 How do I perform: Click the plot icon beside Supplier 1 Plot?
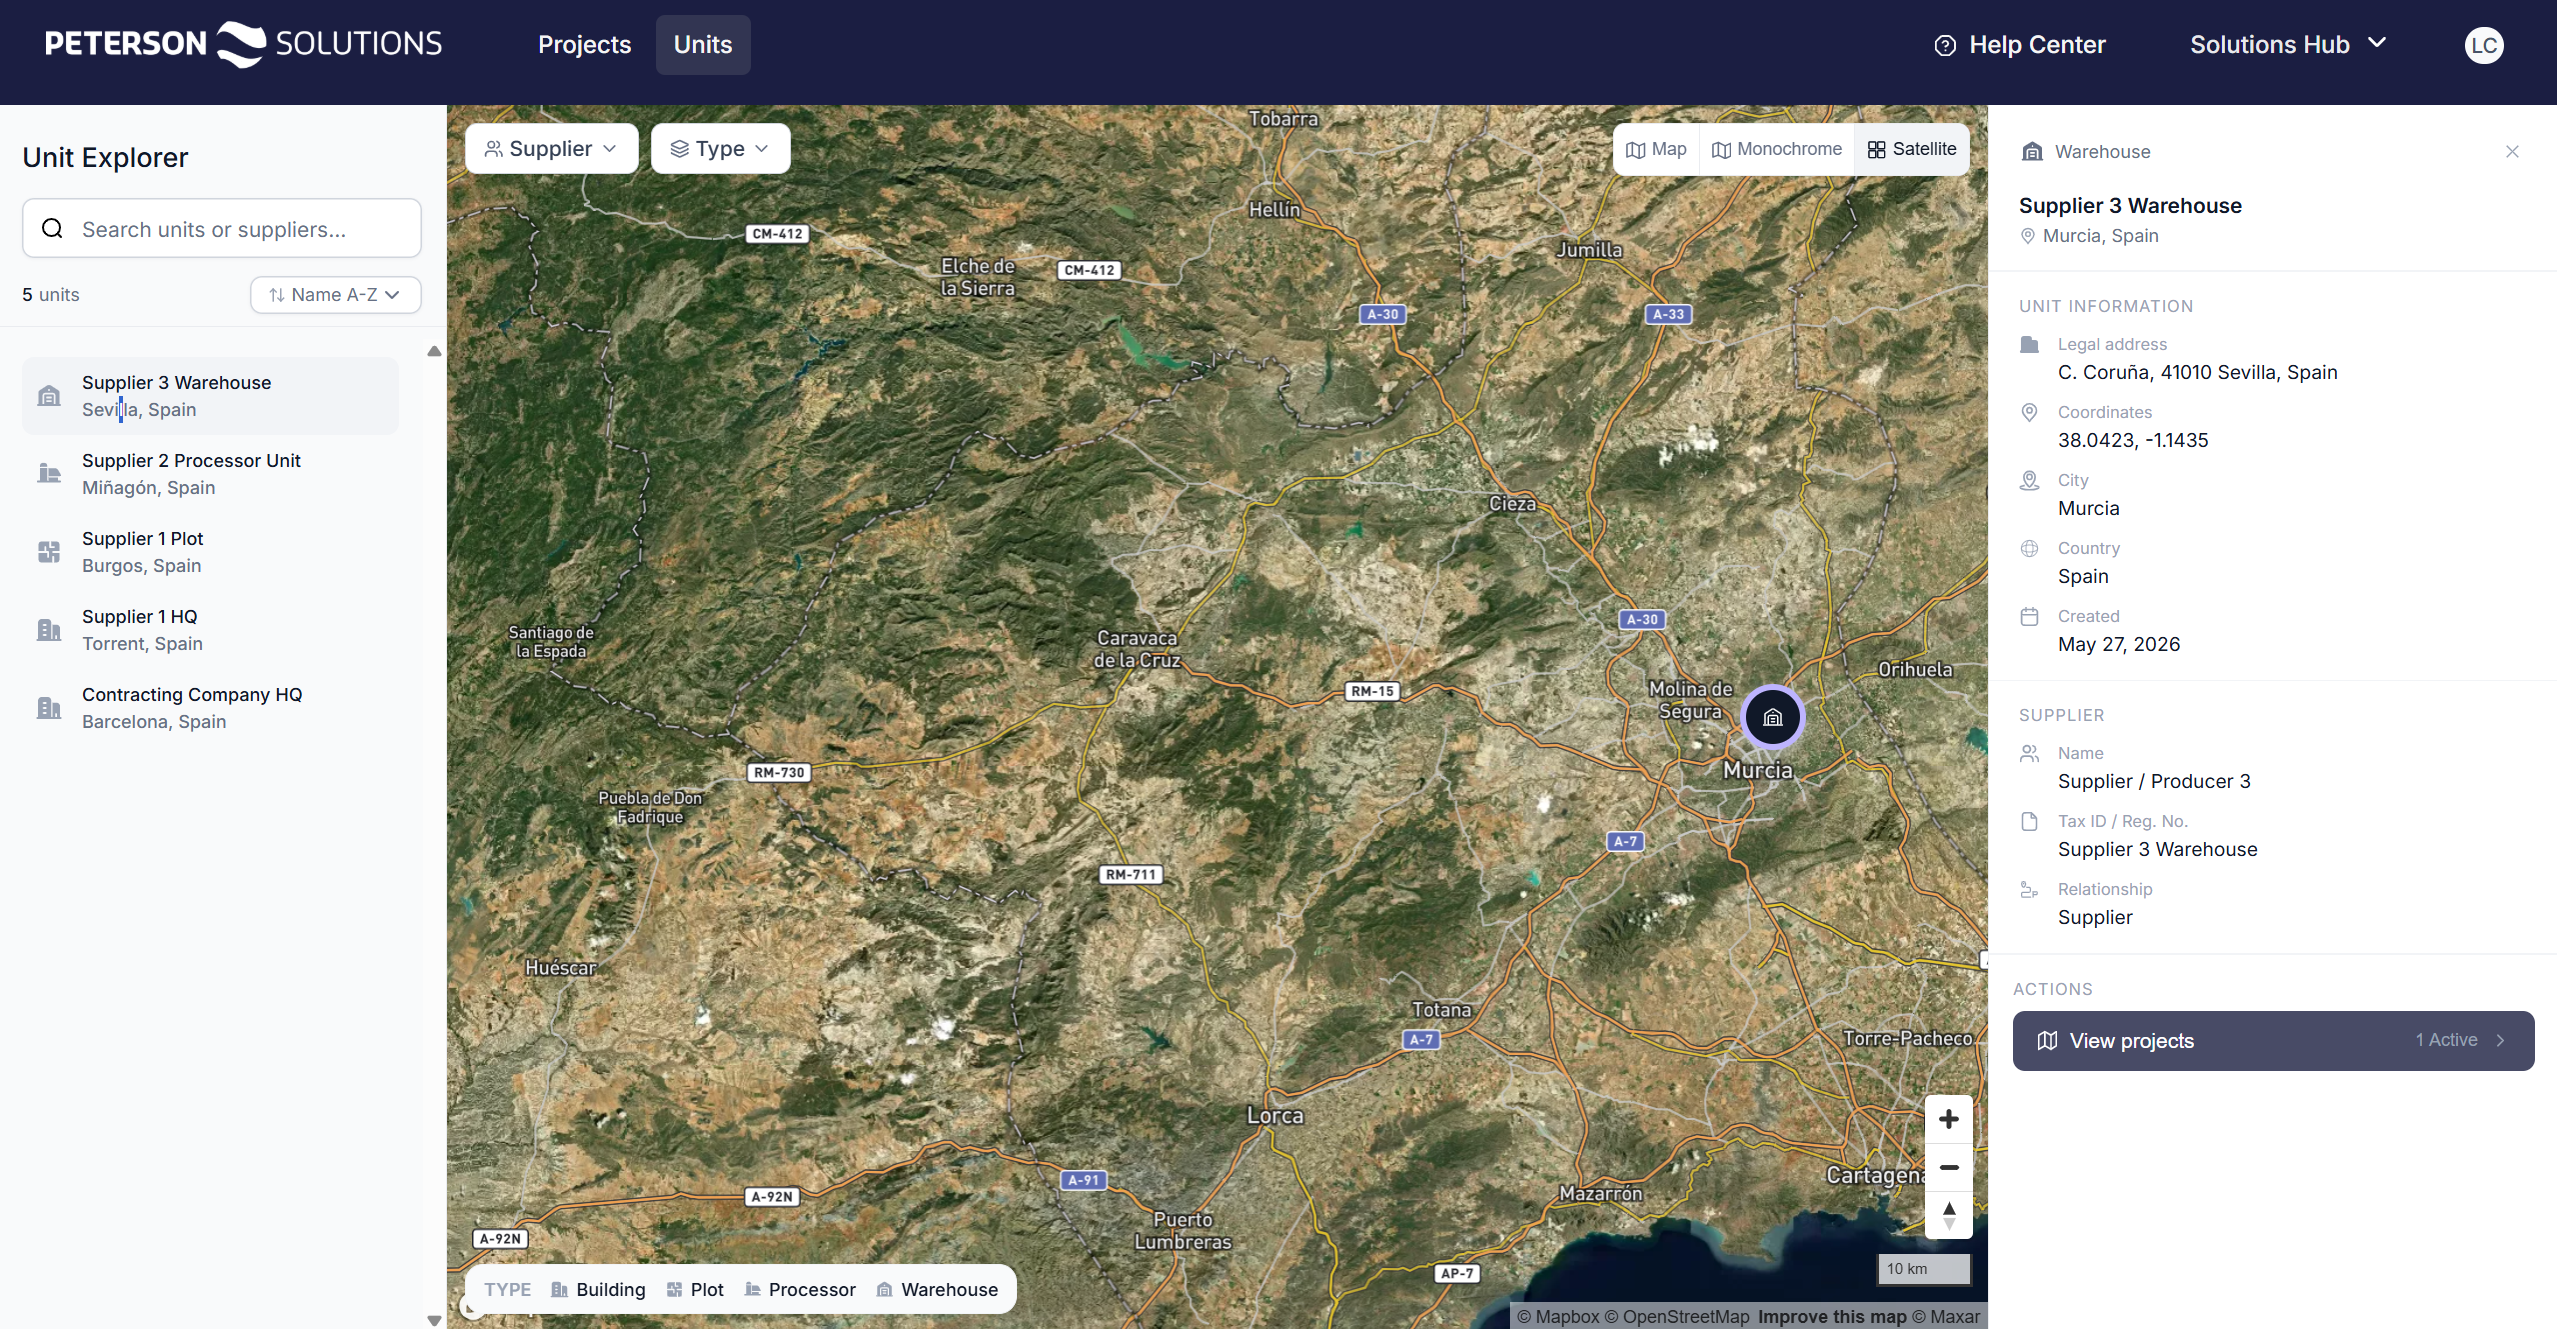click(x=49, y=552)
